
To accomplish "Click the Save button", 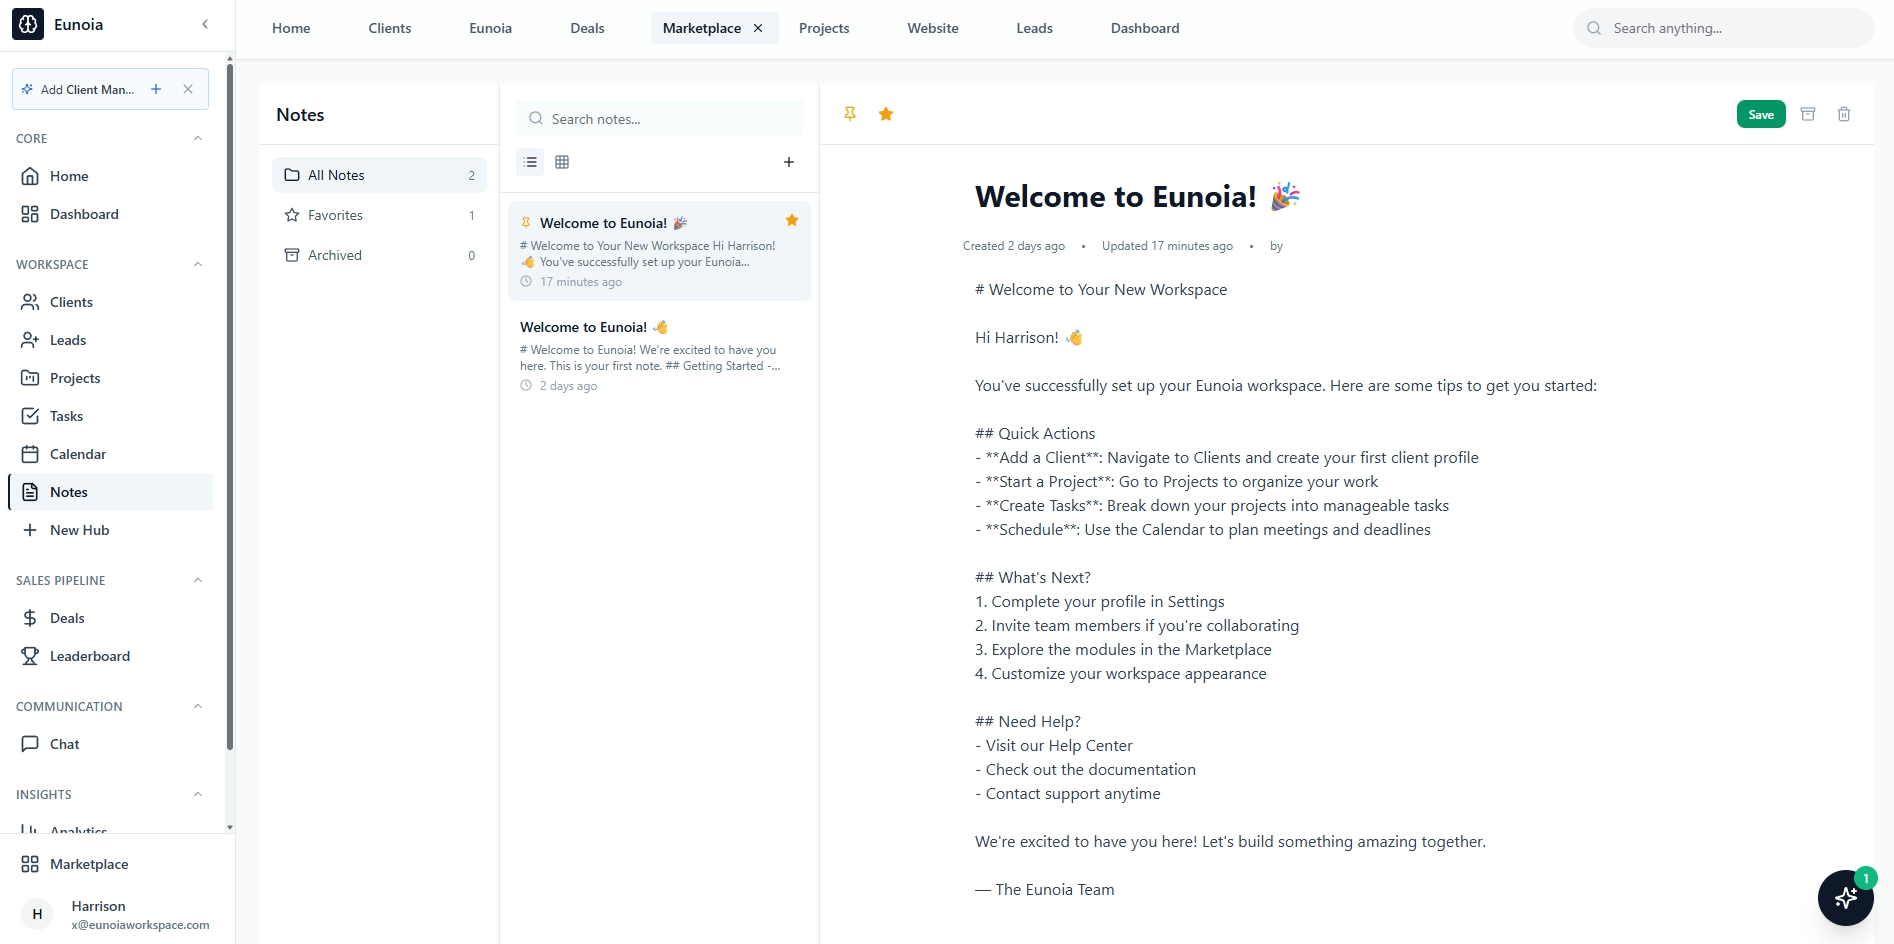I will [x=1760, y=114].
